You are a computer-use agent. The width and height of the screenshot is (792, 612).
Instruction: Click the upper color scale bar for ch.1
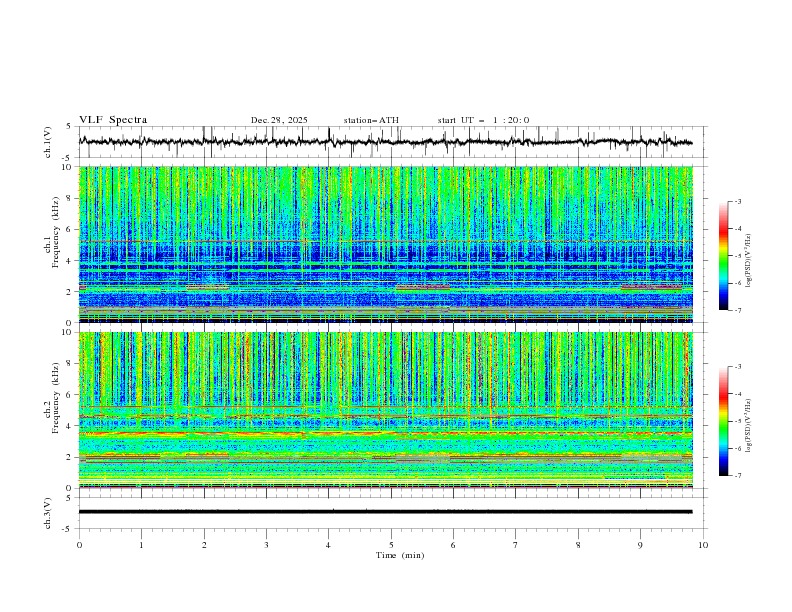click(723, 256)
